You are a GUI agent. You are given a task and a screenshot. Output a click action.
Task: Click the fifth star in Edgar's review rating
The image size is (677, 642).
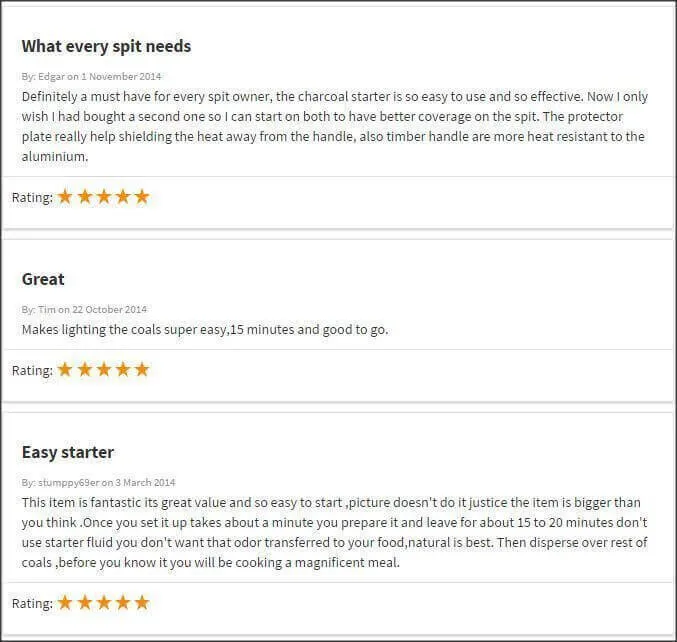click(142, 197)
